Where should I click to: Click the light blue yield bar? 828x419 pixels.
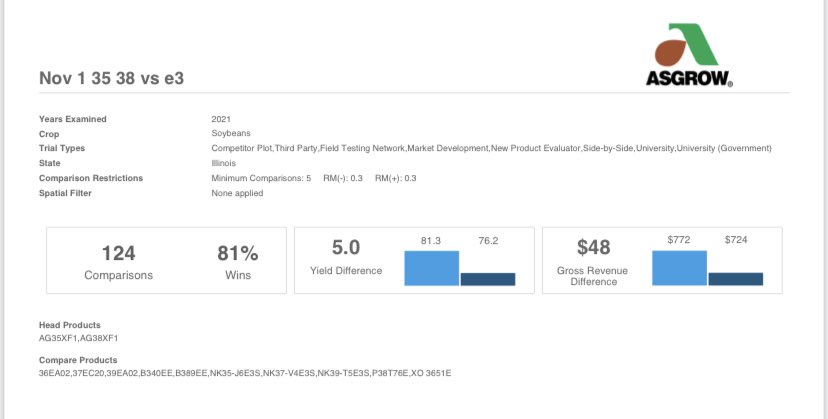tap(431, 268)
